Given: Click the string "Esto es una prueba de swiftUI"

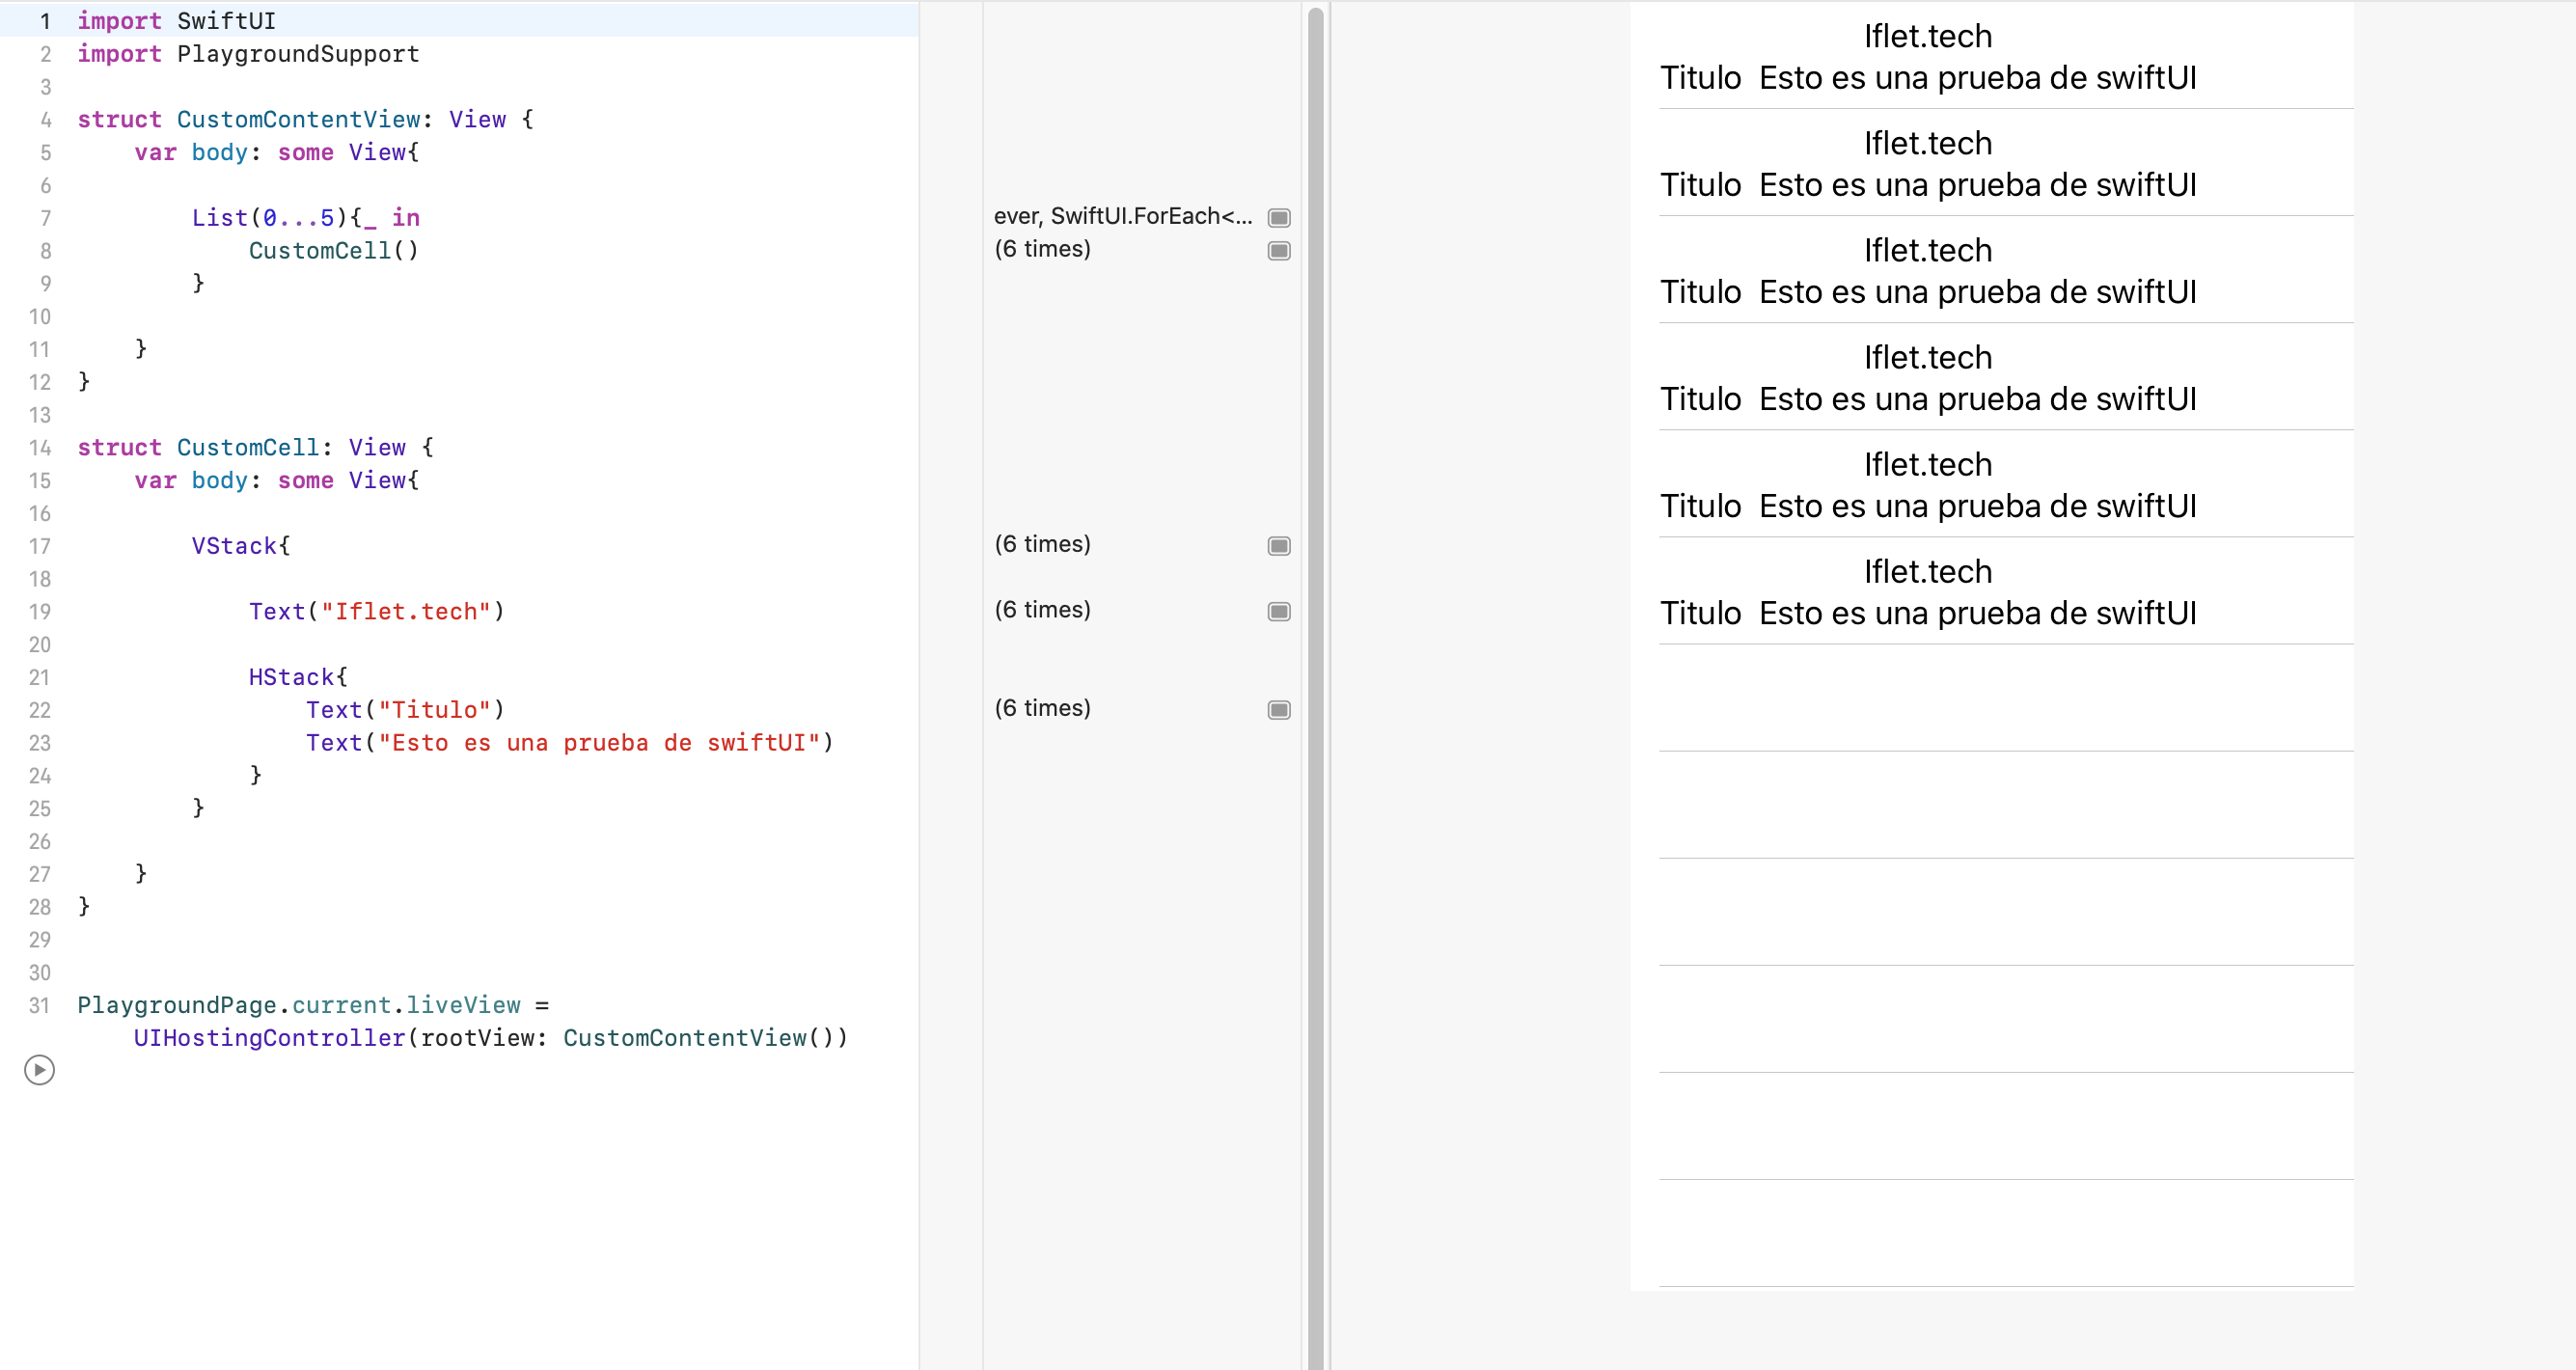Looking at the screenshot, I should point(599,743).
